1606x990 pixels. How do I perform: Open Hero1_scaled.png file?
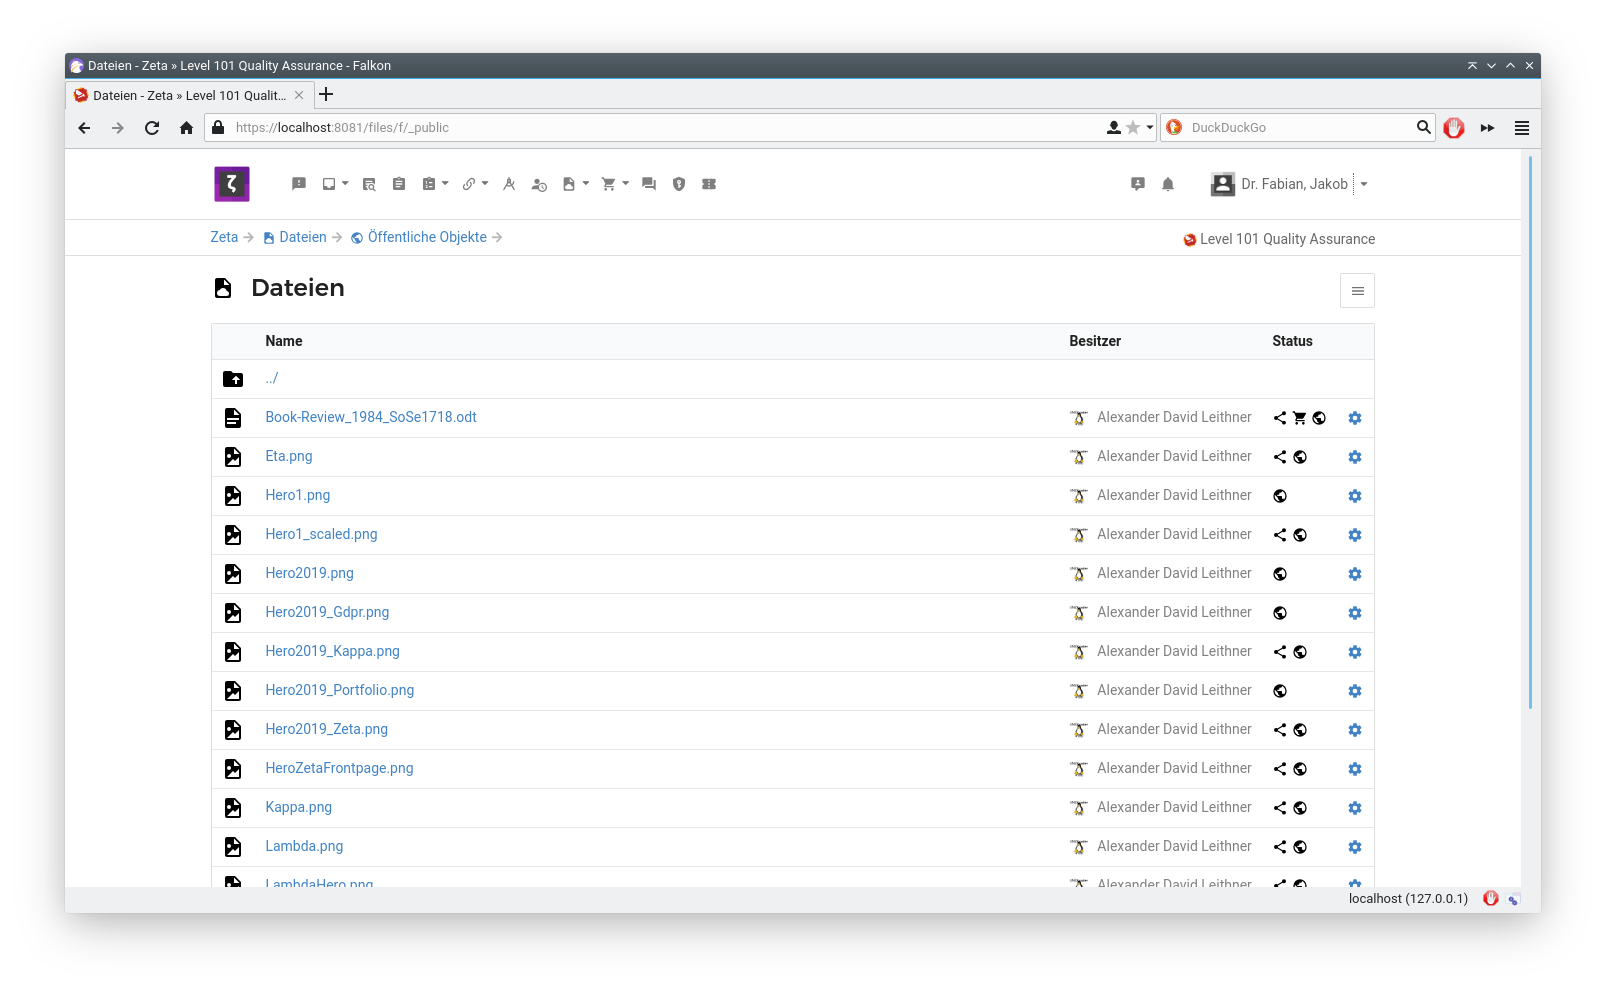[322, 534]
